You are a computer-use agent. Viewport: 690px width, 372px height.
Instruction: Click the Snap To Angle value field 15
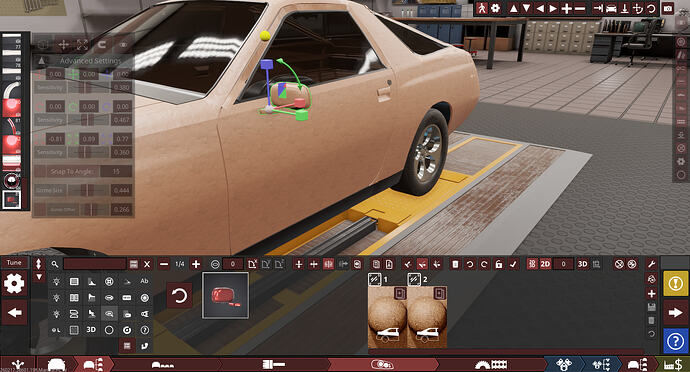pyautogui.click(x=116, y=171)
